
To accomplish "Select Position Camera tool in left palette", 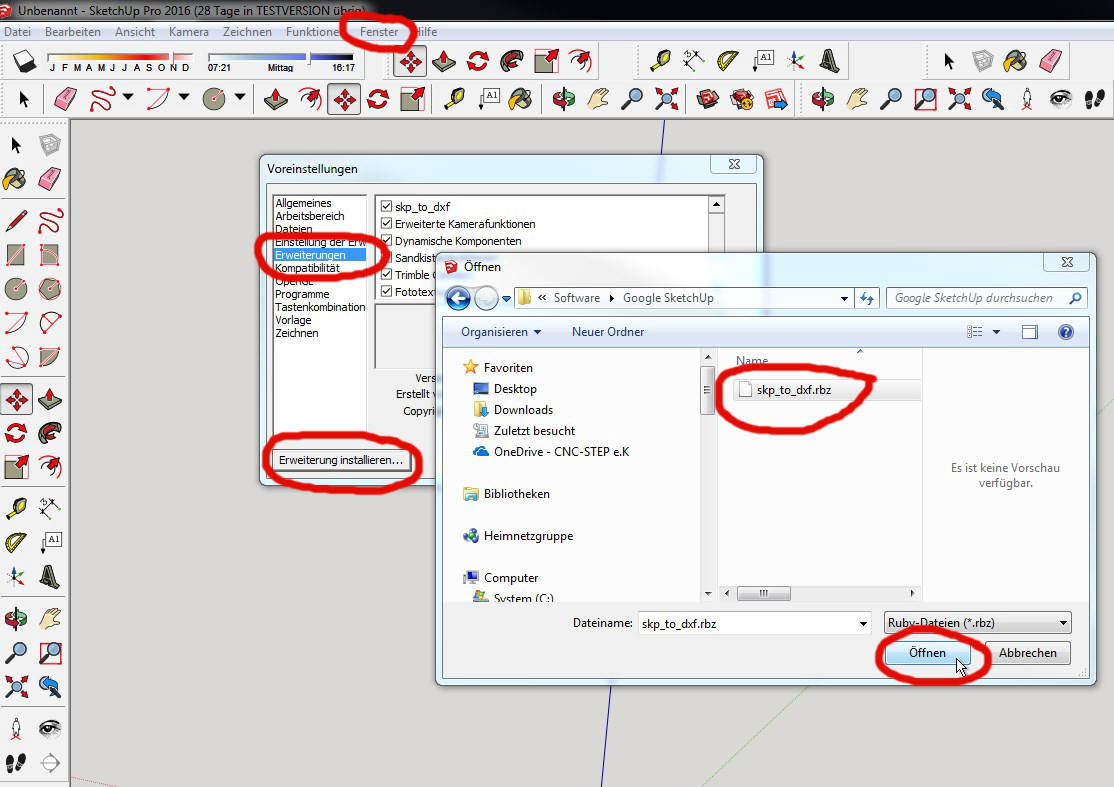I will click(x=16, y=729).
